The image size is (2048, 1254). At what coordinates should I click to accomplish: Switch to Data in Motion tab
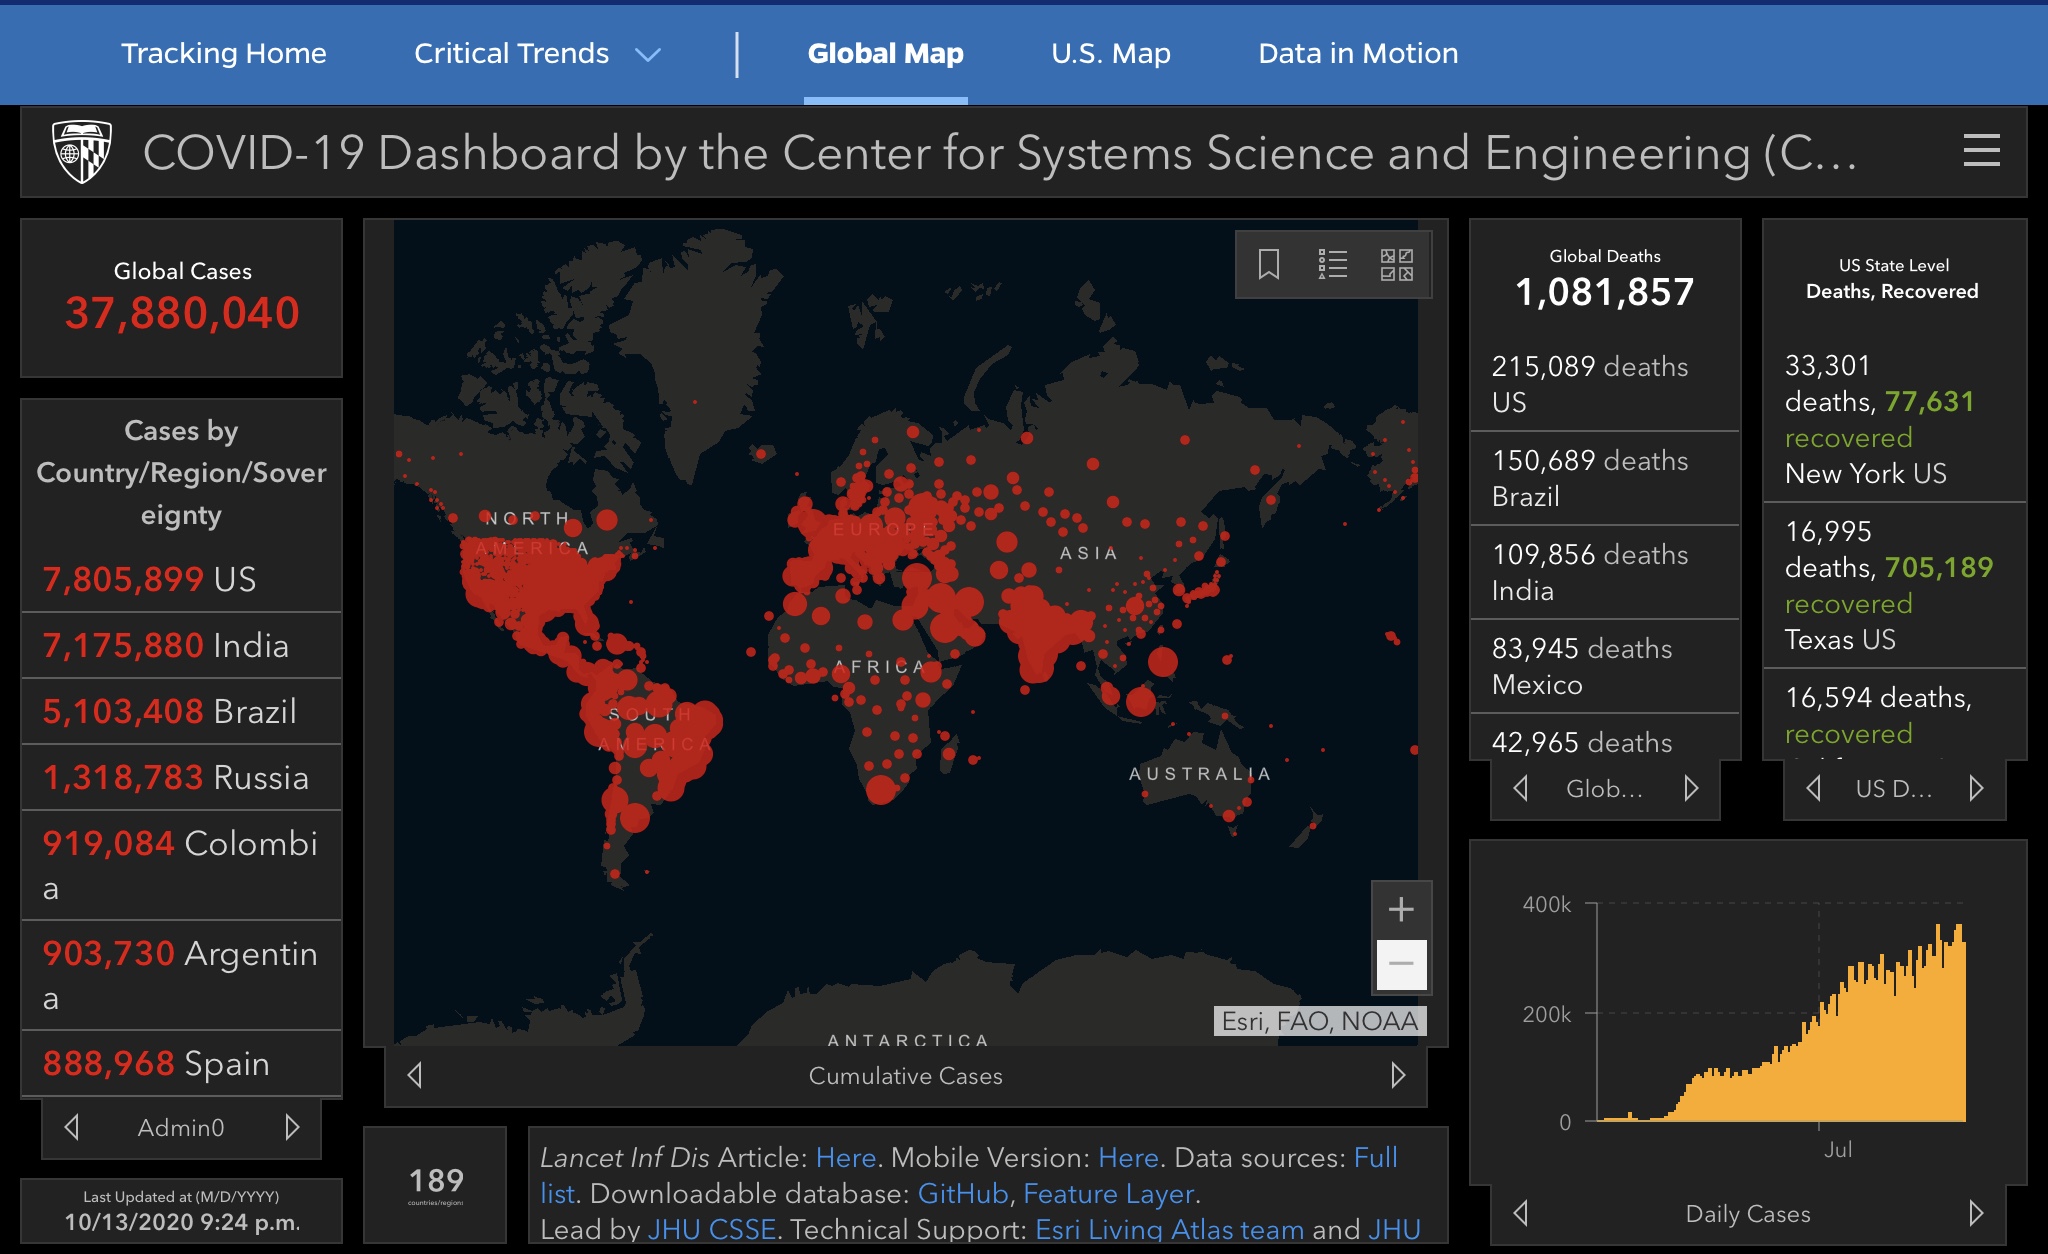pyautogui.click(x=1357, y=54)
